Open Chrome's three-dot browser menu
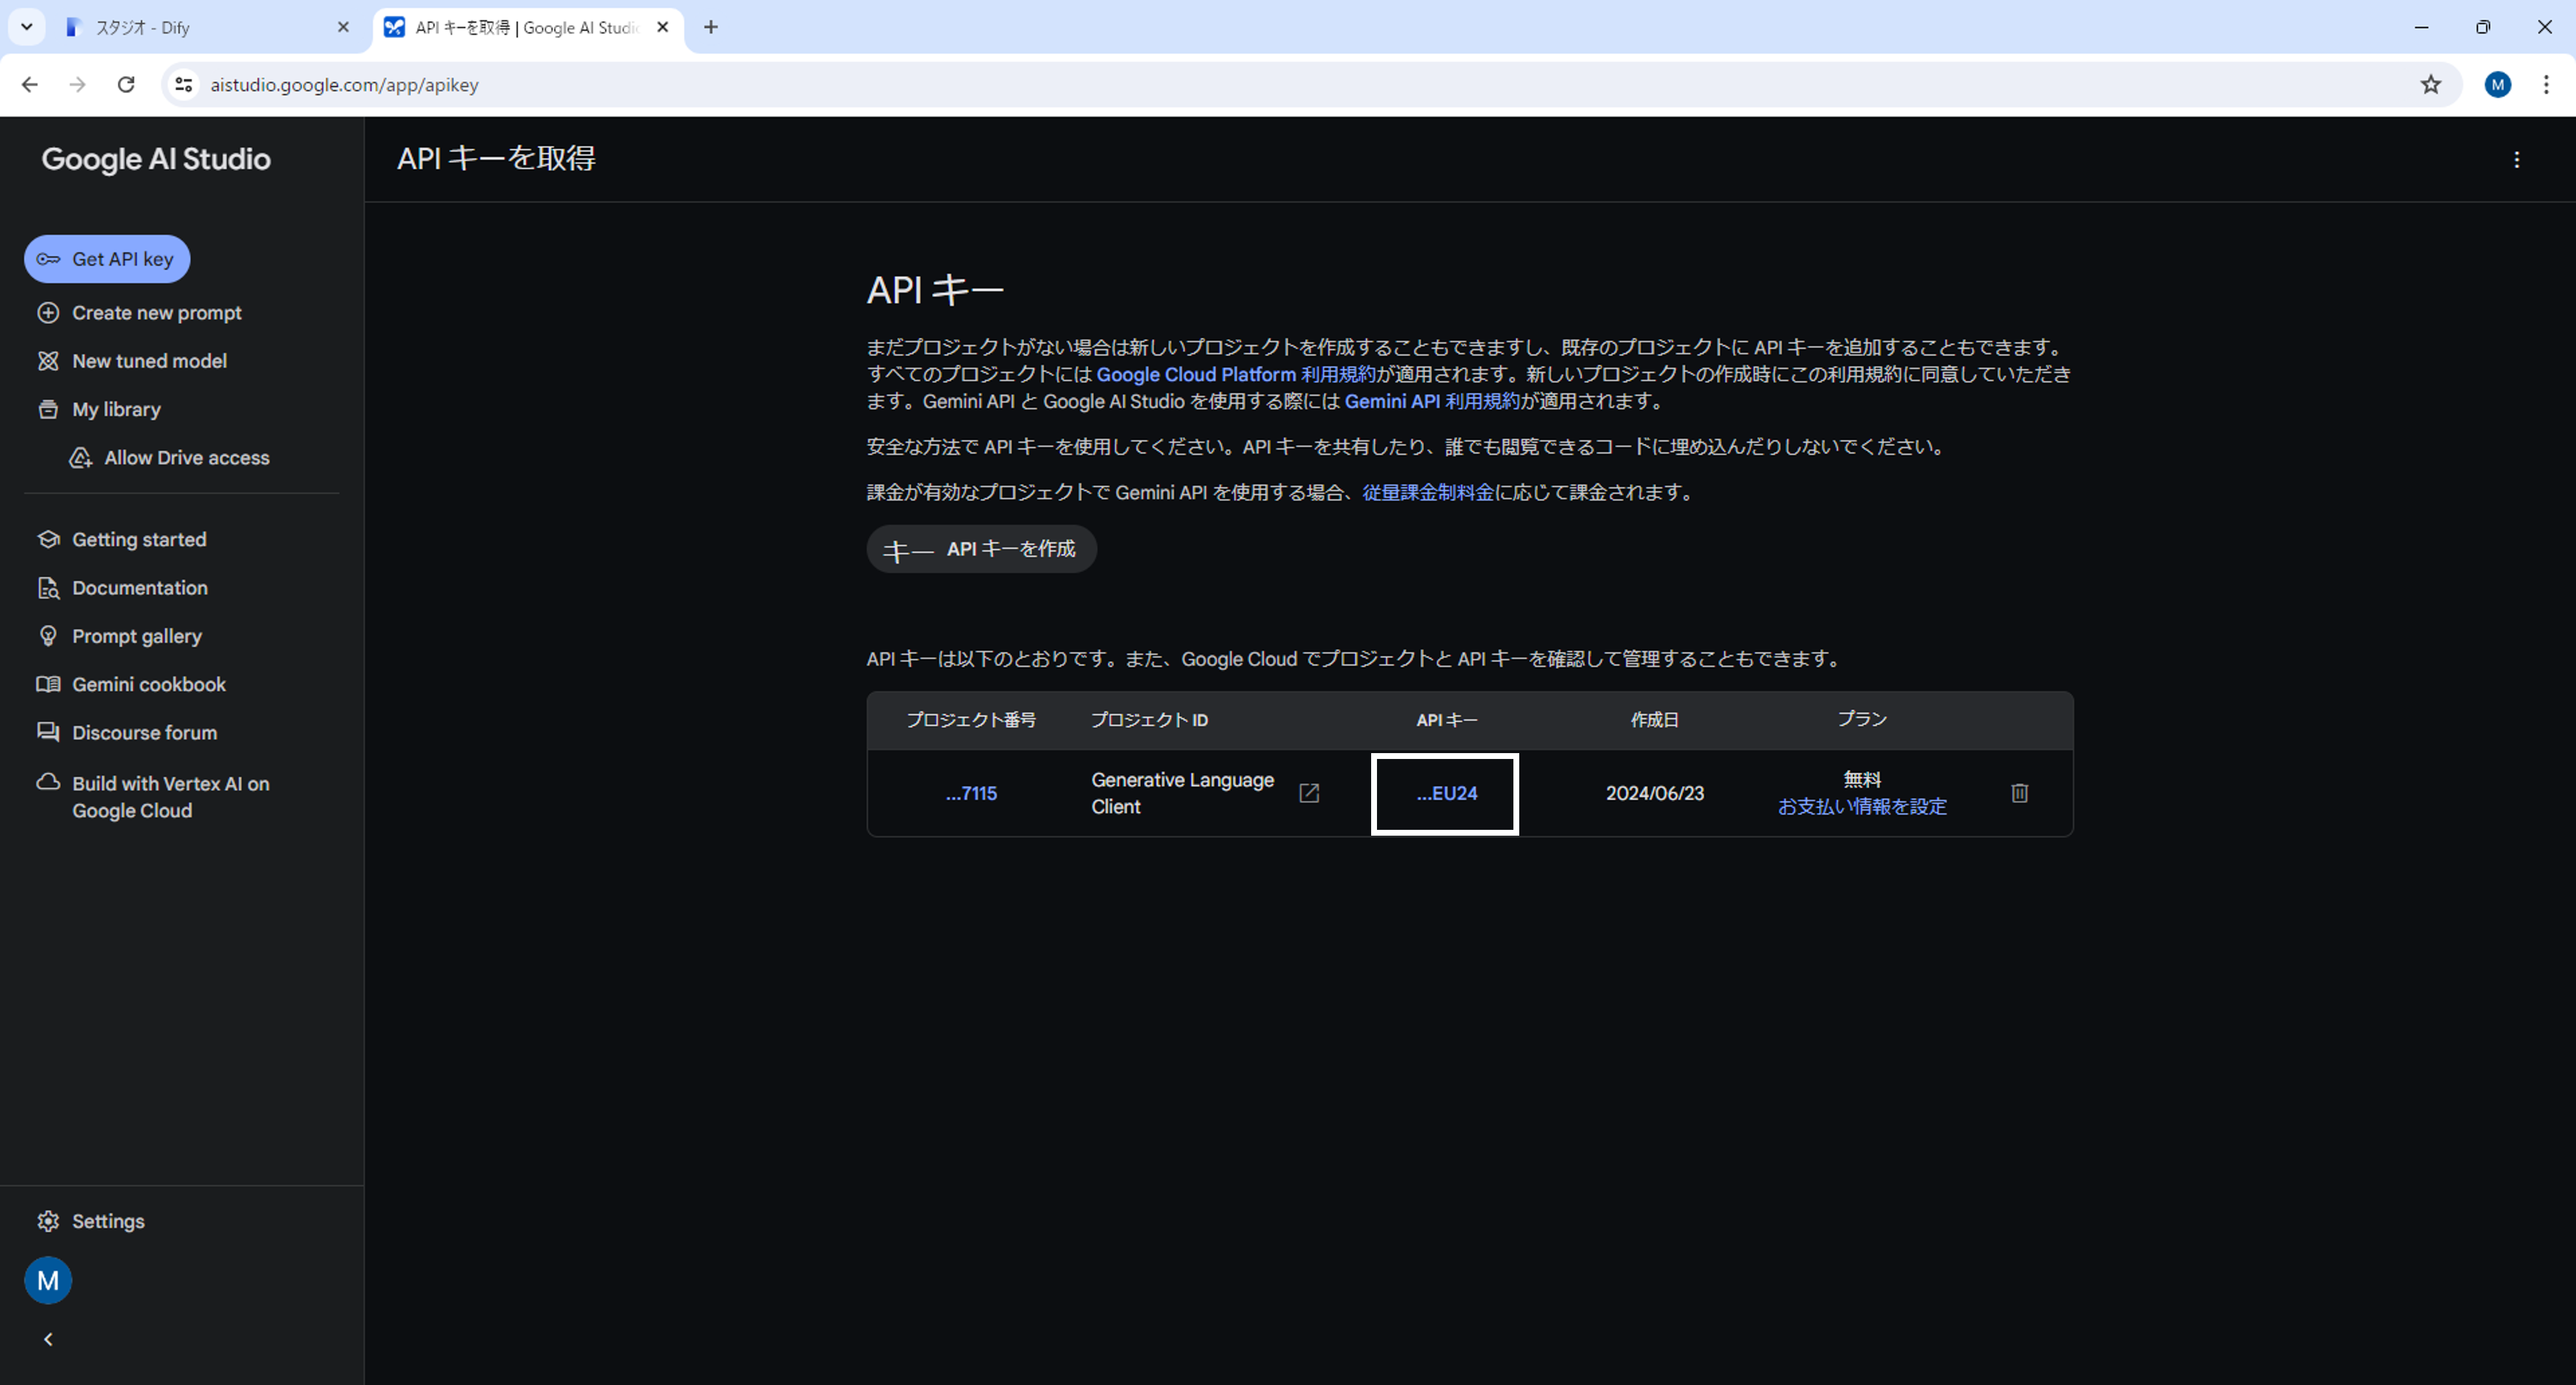This screenshot has width=2576, height=1385. click(x=2546, y=85)
